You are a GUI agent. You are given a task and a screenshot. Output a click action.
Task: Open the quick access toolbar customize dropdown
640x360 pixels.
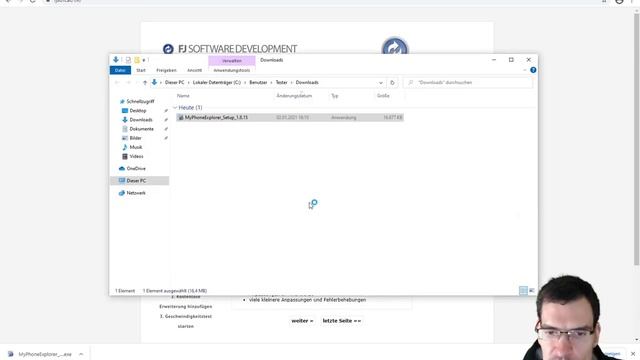click(144, 60)
